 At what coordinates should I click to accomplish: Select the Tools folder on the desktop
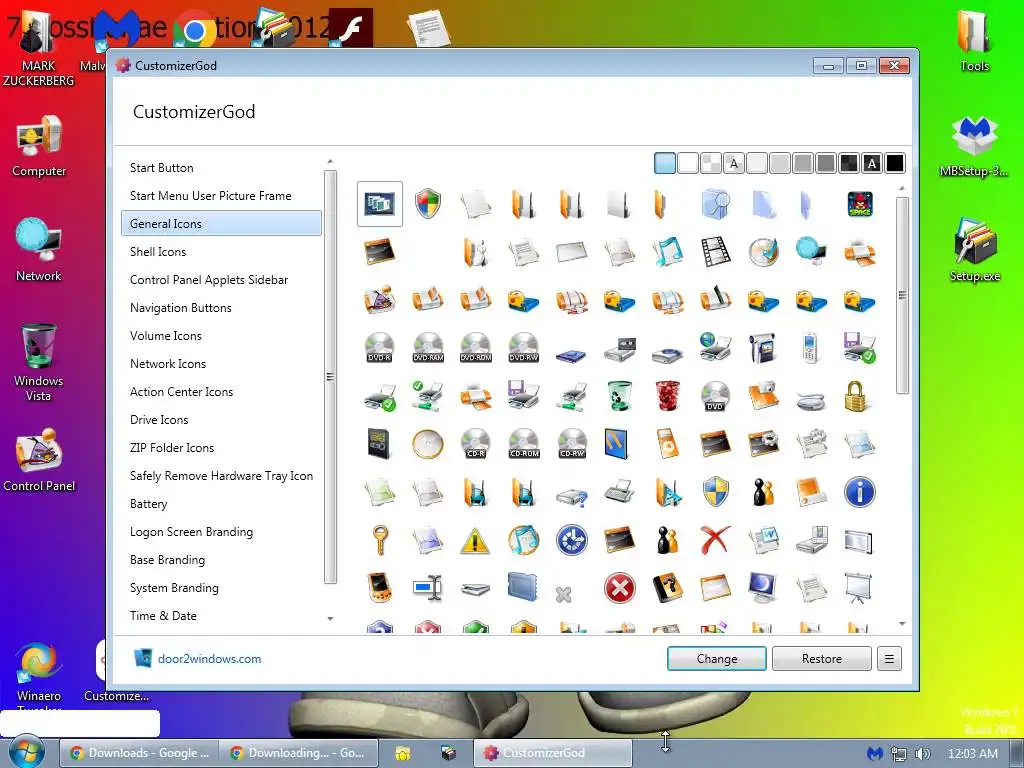pos(974,40)
